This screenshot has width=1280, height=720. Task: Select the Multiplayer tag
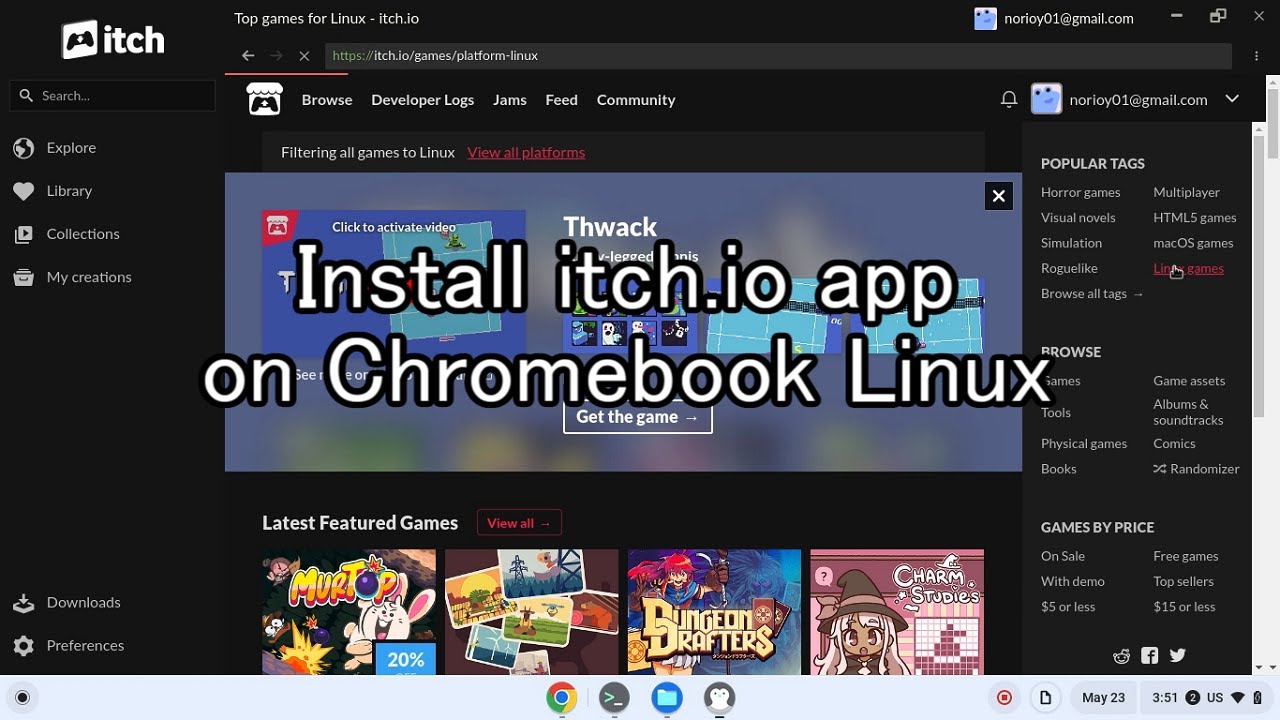pyautogui.click(x=1187, y=192)
